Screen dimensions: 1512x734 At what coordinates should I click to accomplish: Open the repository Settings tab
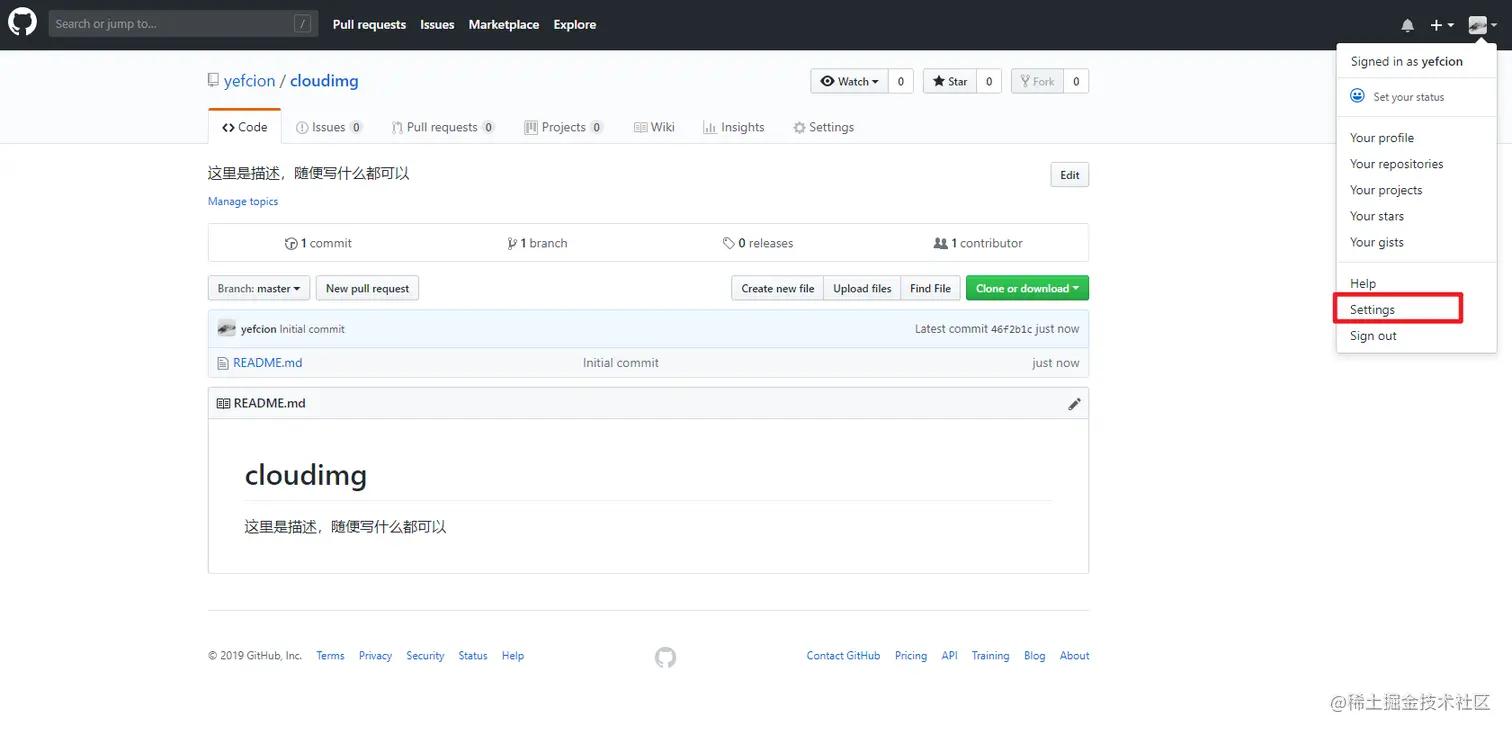[823, 127]
